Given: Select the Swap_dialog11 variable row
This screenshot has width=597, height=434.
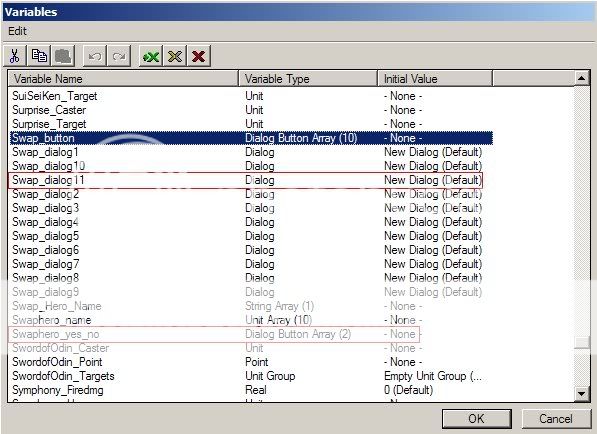Looking at the screenshot, I should click(x=246, y=180).
